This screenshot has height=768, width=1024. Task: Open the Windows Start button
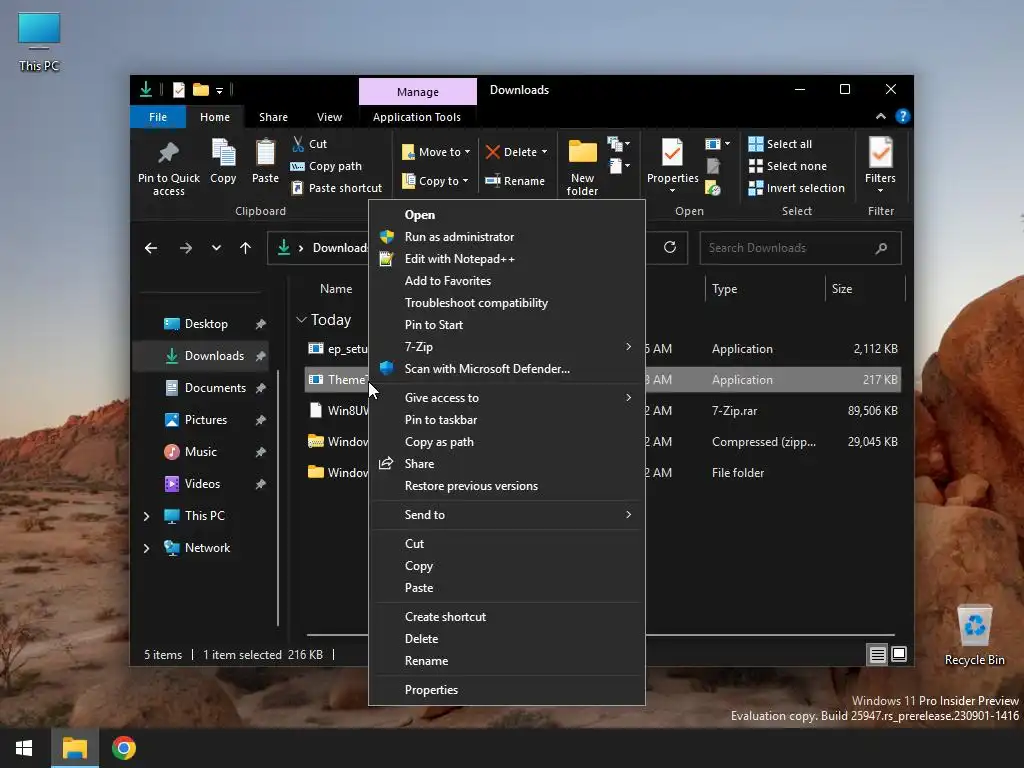(x=24, y=748)
